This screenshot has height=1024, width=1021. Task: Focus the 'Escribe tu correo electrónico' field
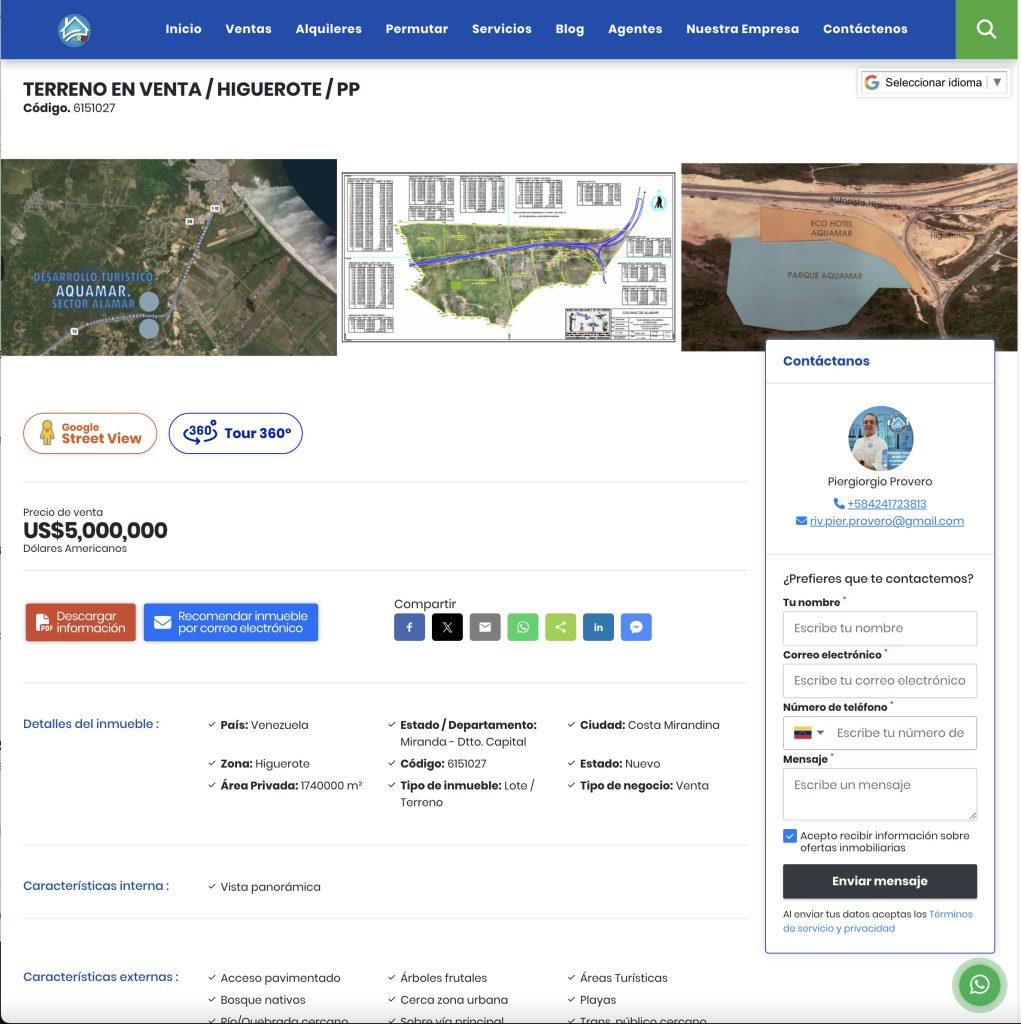[x=880, y=680]
